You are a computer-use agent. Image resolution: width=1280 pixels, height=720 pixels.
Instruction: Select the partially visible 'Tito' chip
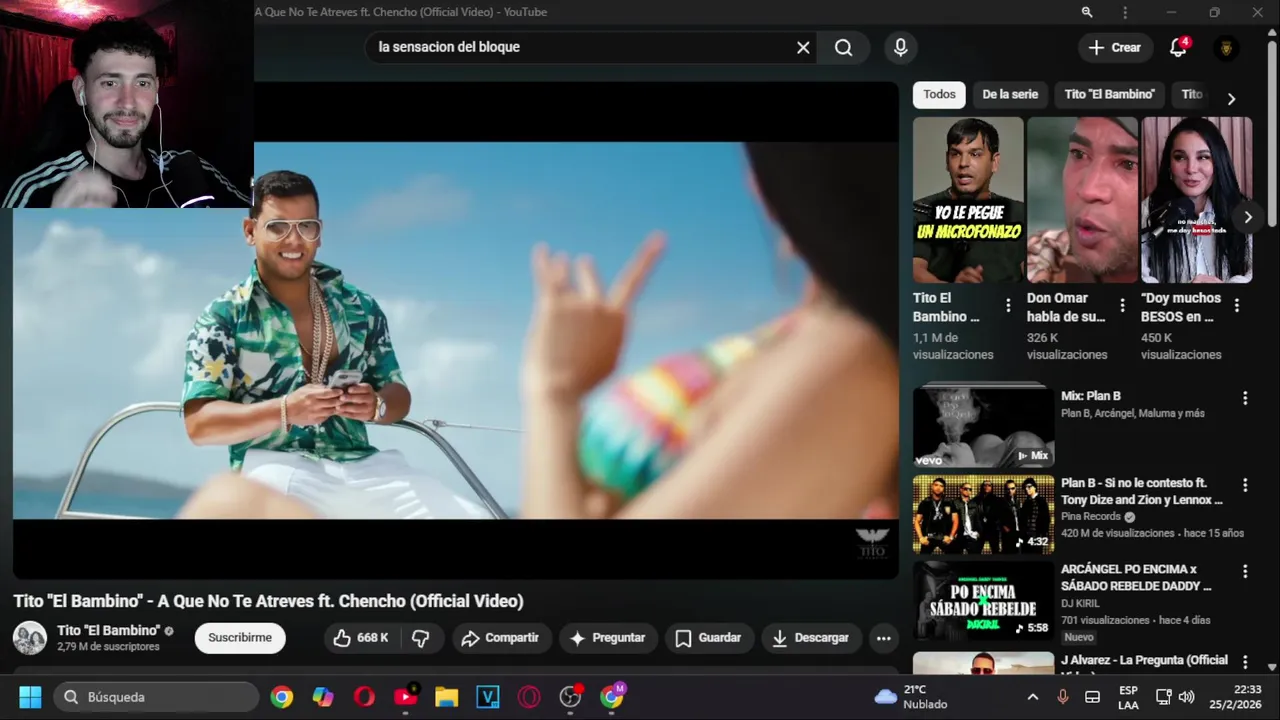click(1191, 95)
